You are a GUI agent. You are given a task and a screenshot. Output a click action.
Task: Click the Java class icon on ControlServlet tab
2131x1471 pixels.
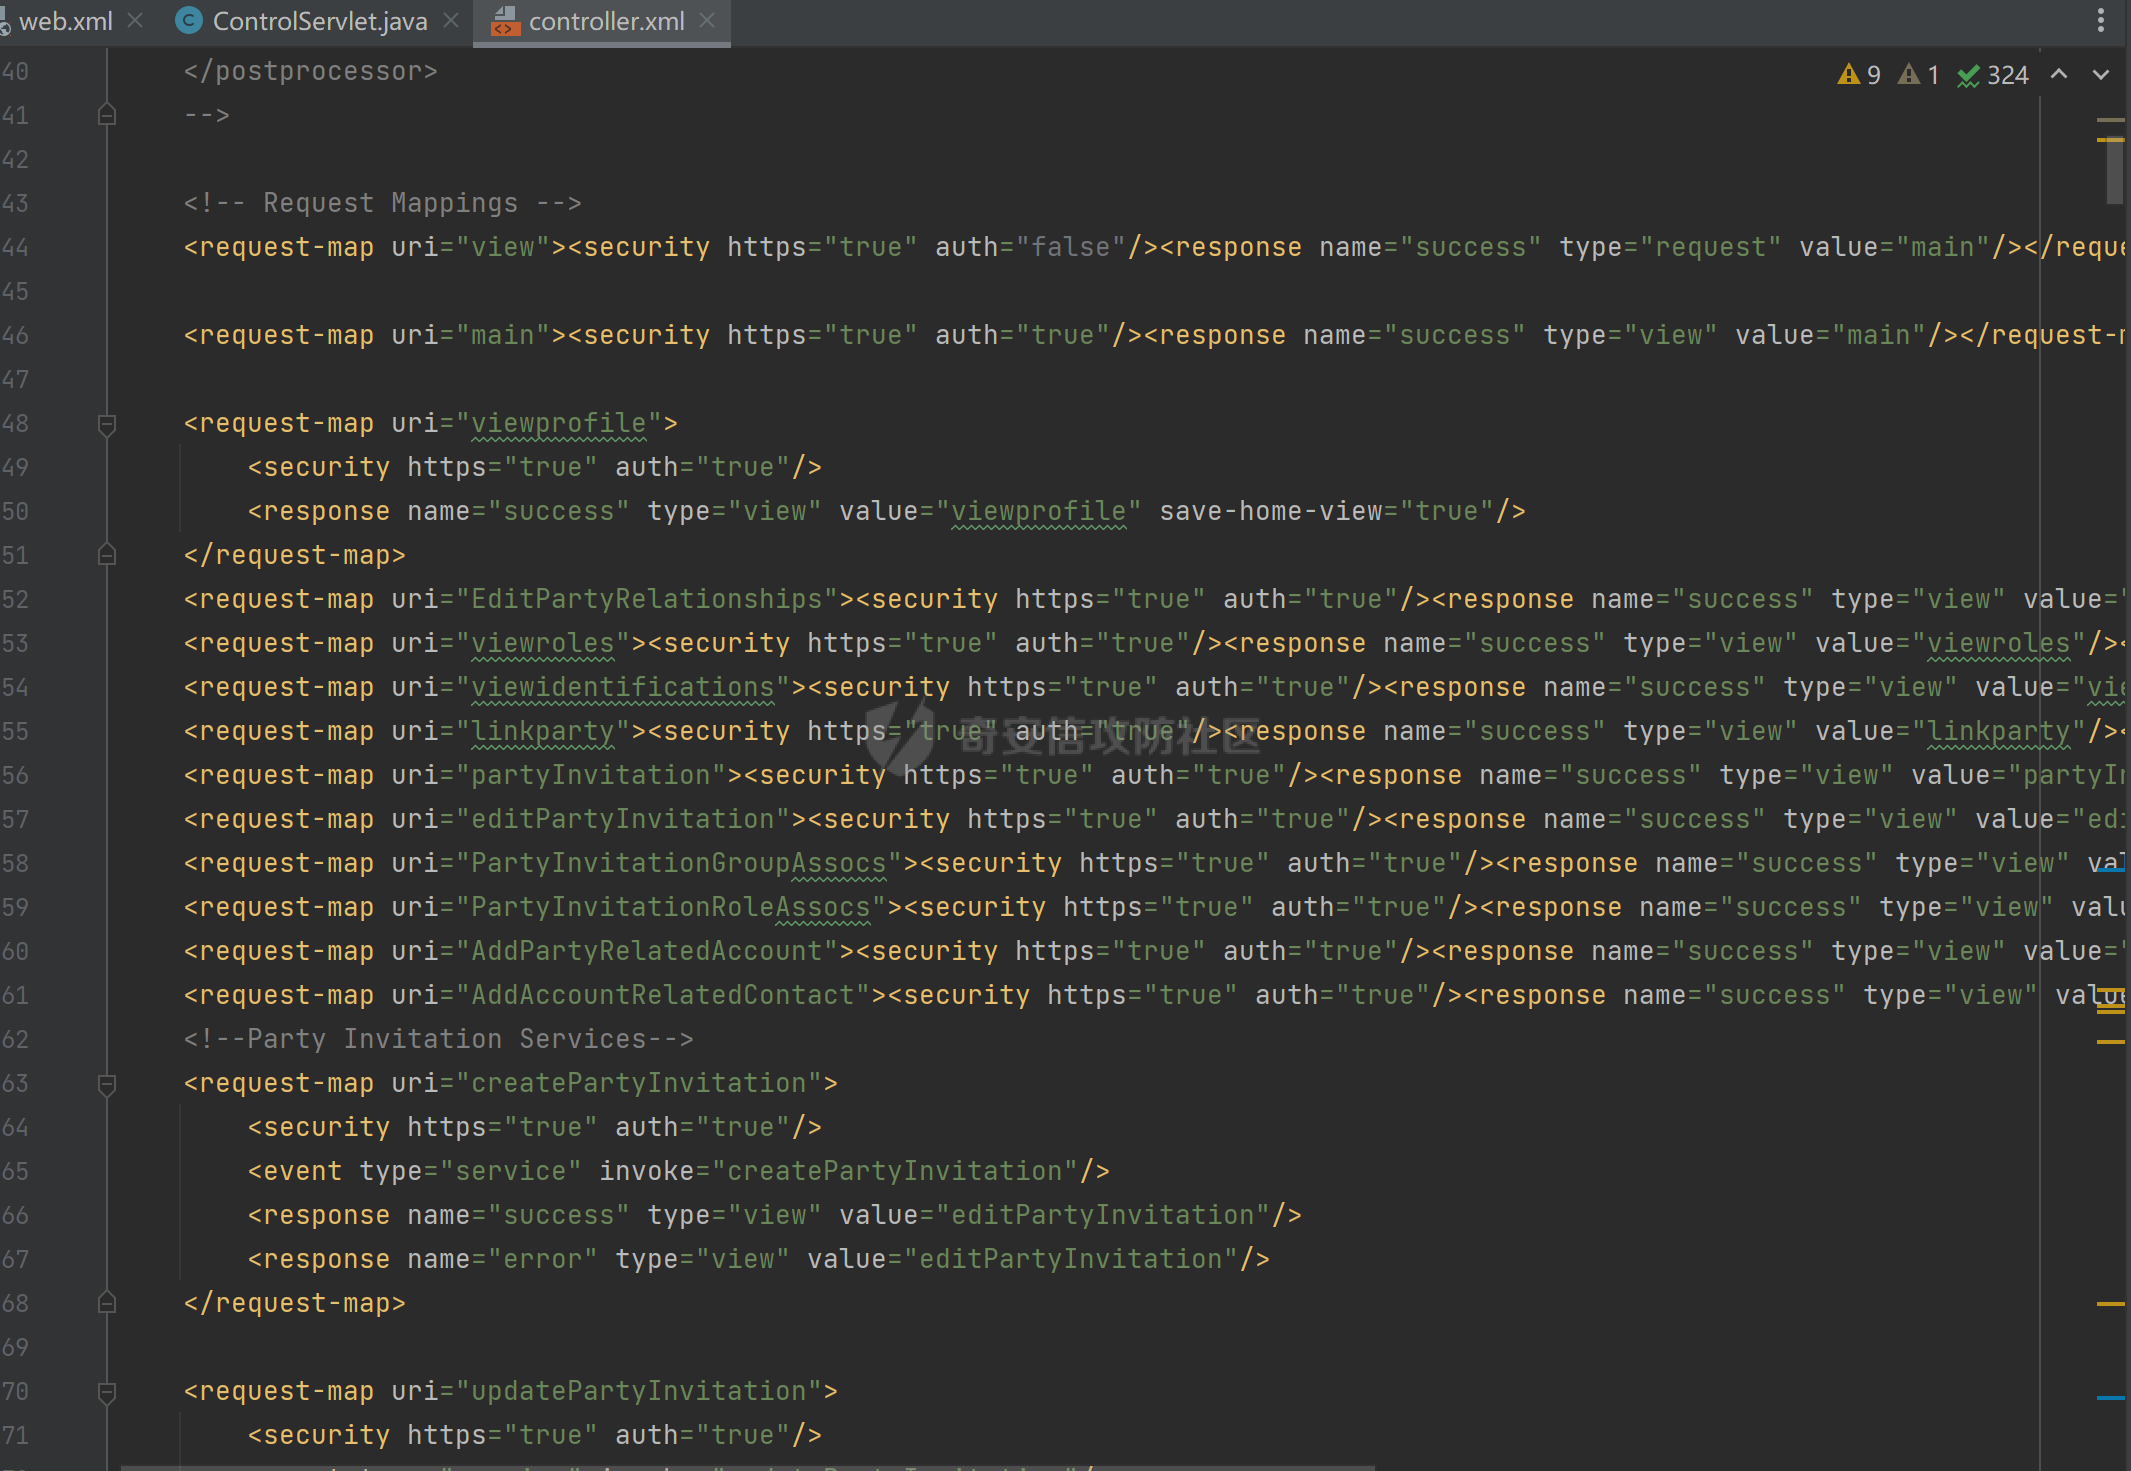coord(188,21)
